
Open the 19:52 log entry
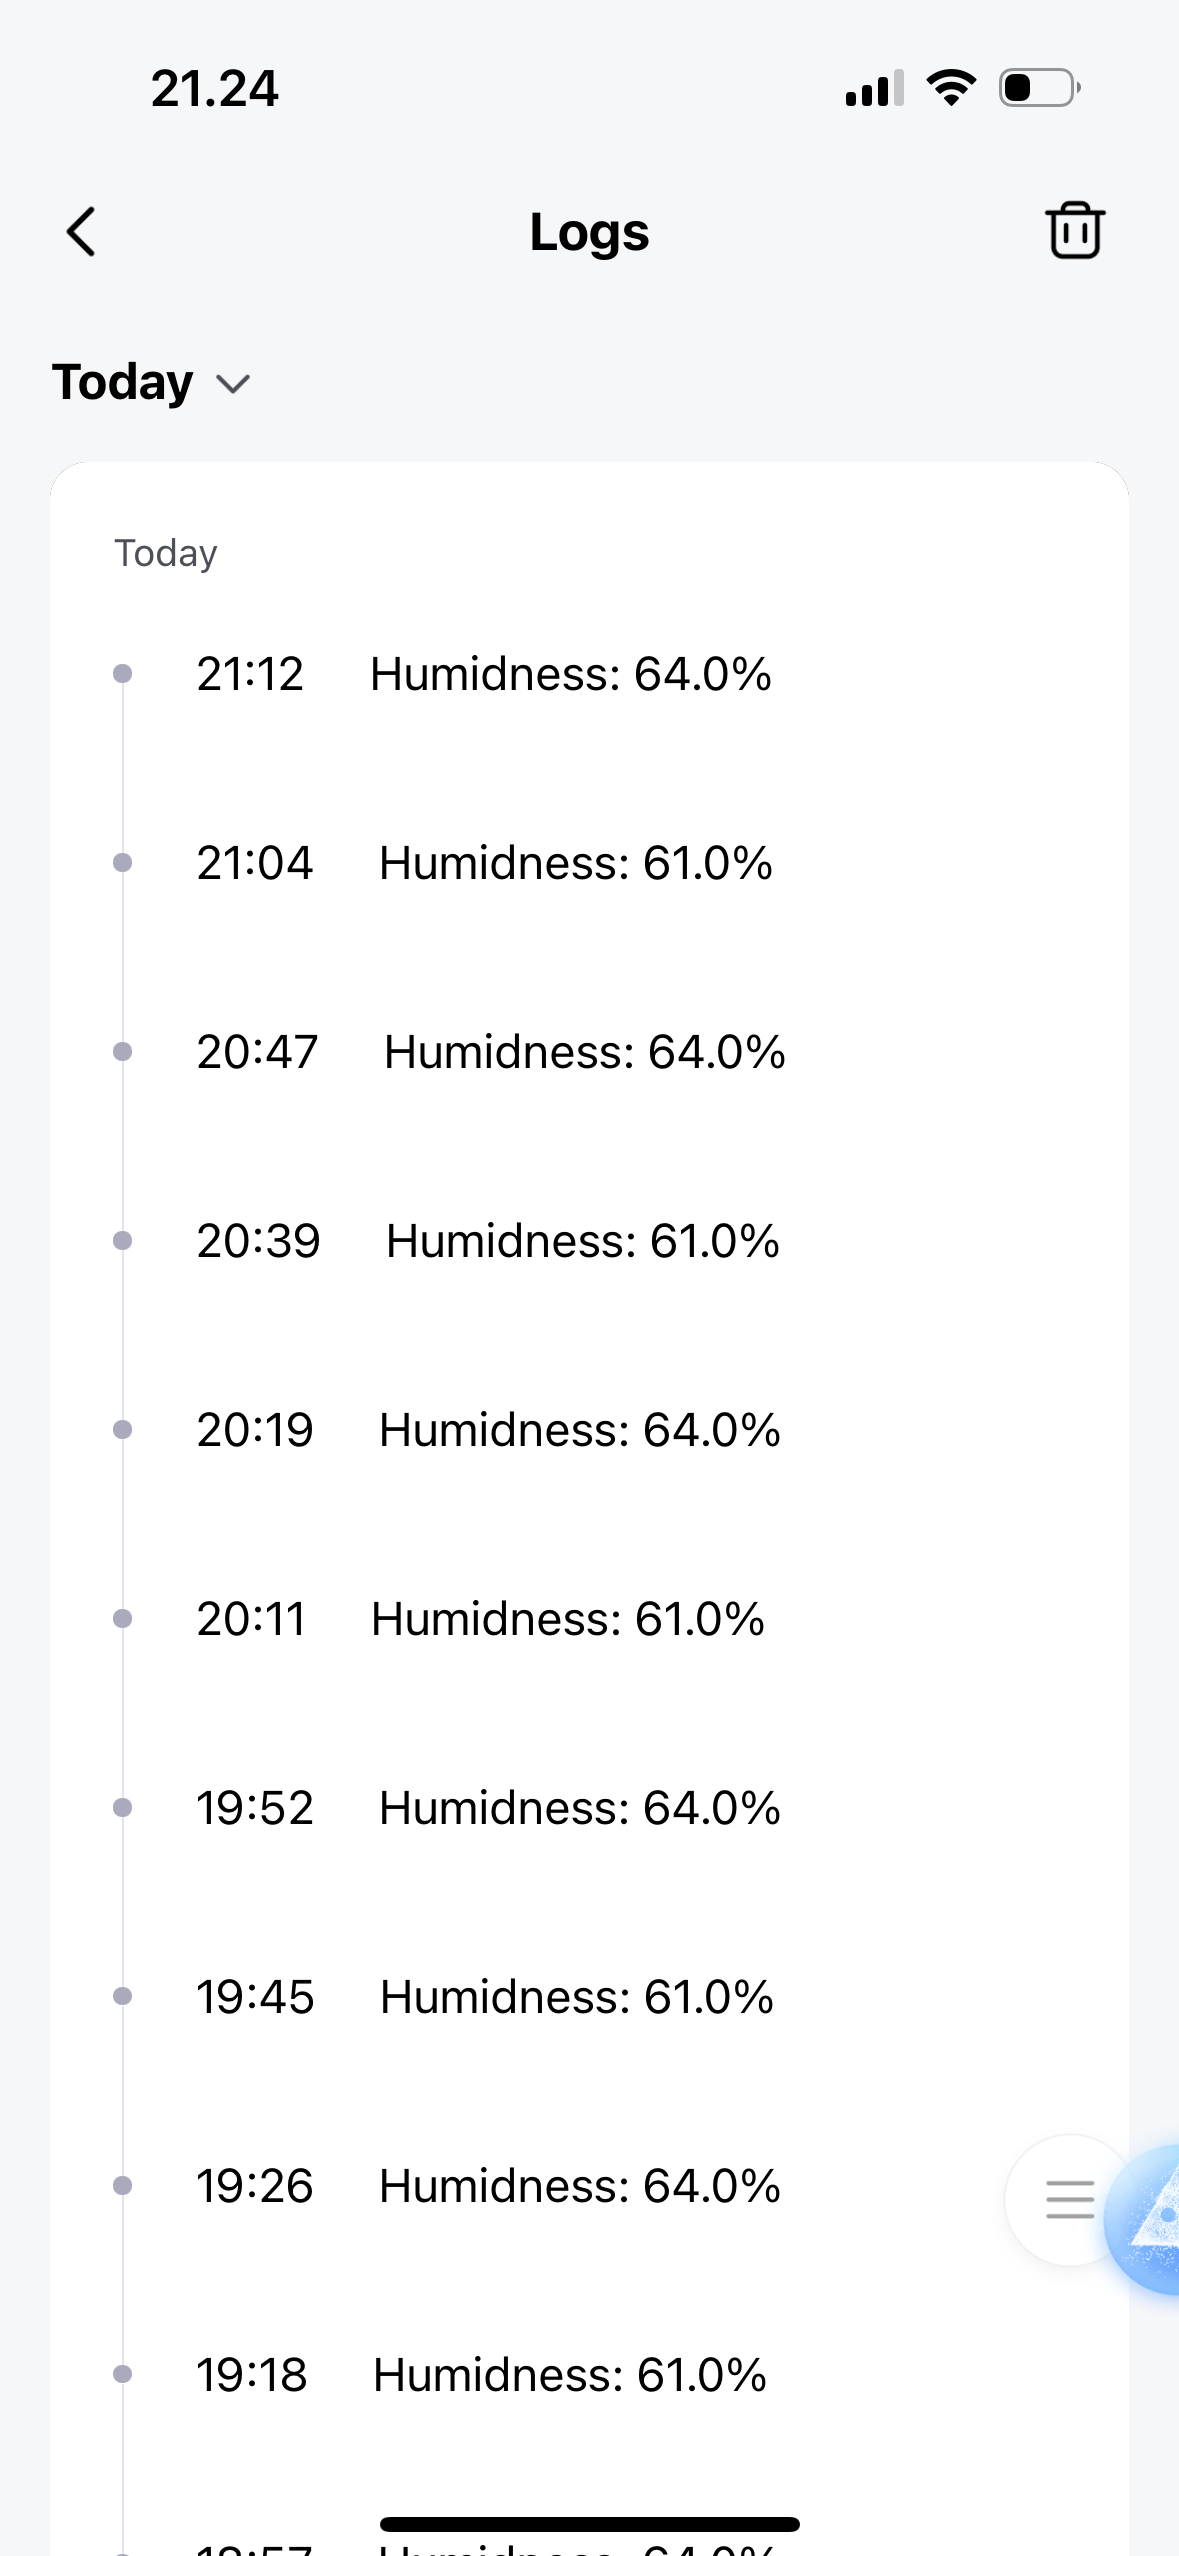[487, 1808]
